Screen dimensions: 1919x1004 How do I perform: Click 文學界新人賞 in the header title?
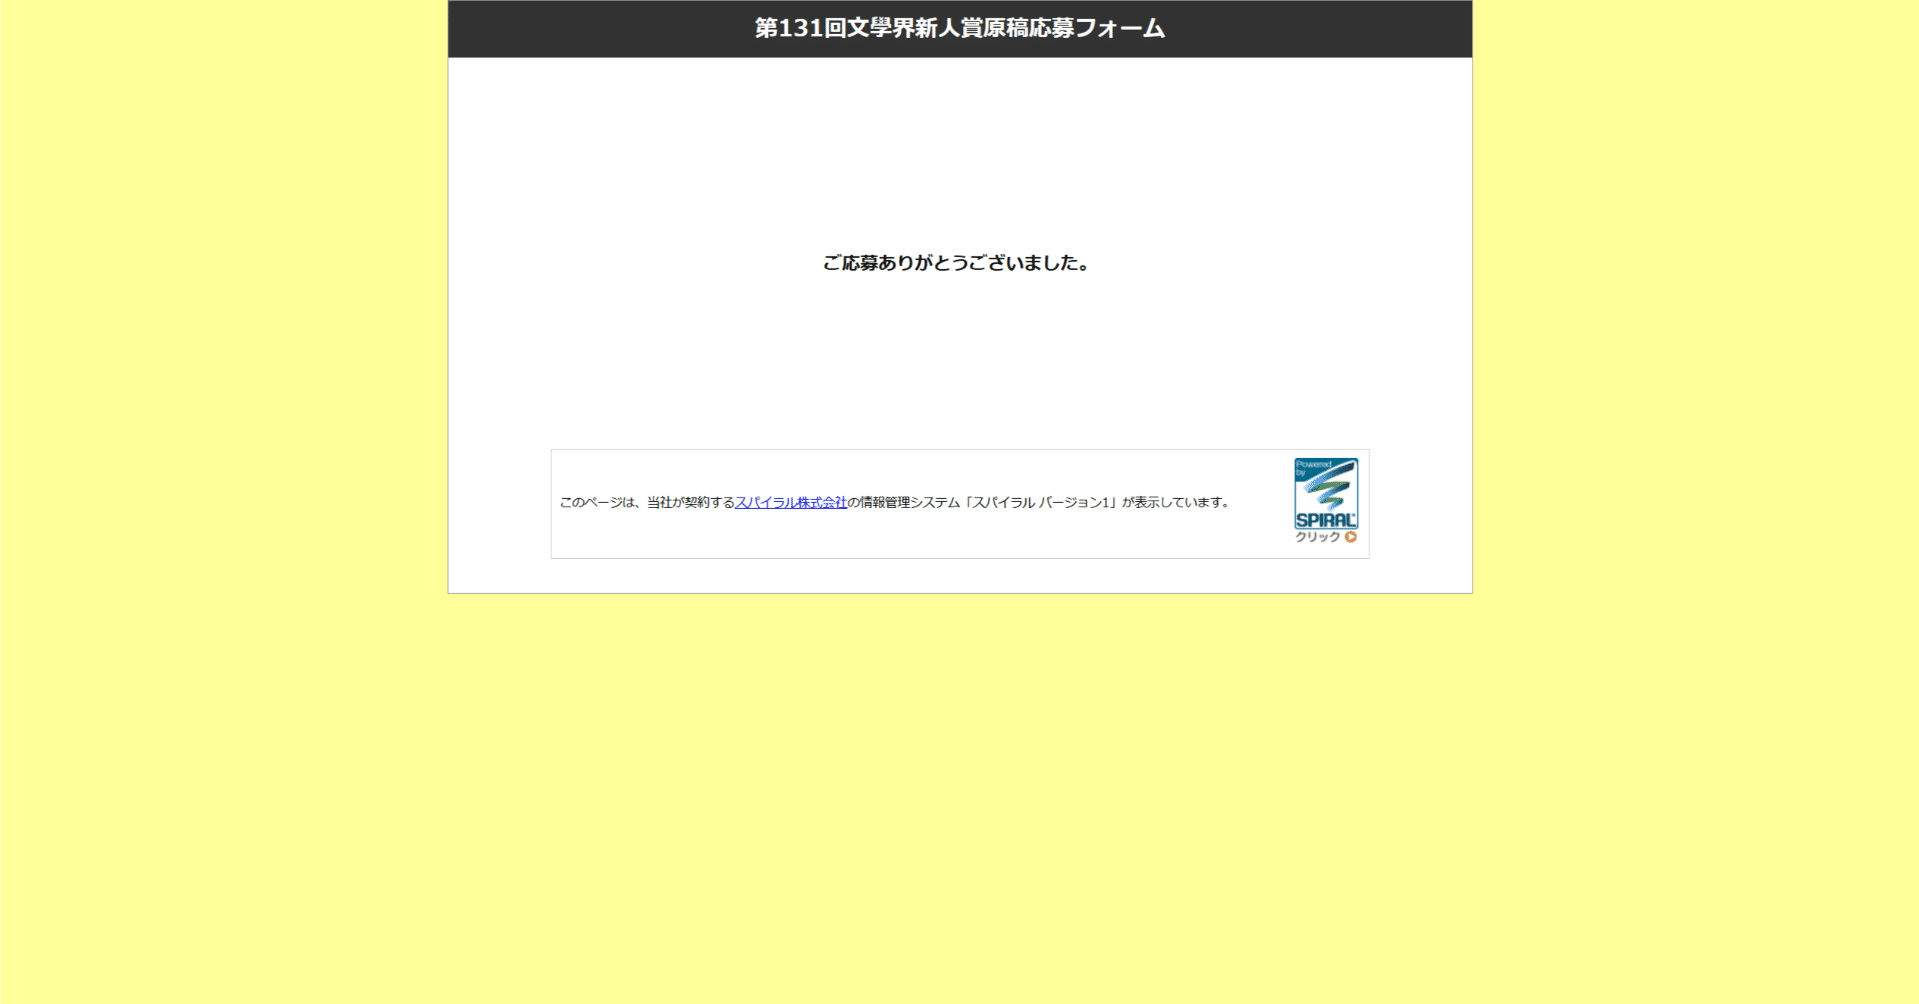pyautogui.click(x=914, y=28)
